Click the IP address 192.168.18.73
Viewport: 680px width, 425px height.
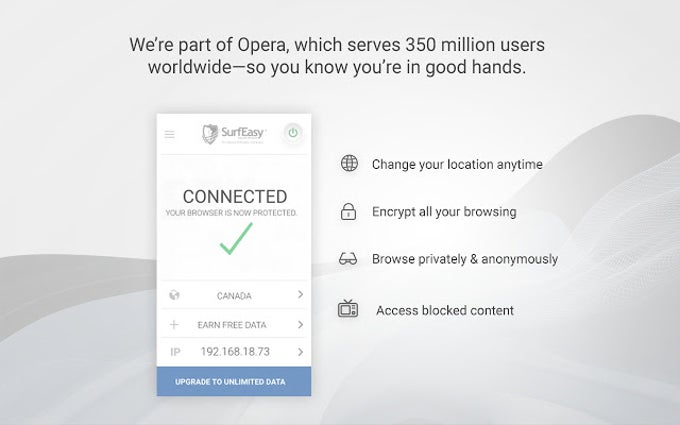234,352
